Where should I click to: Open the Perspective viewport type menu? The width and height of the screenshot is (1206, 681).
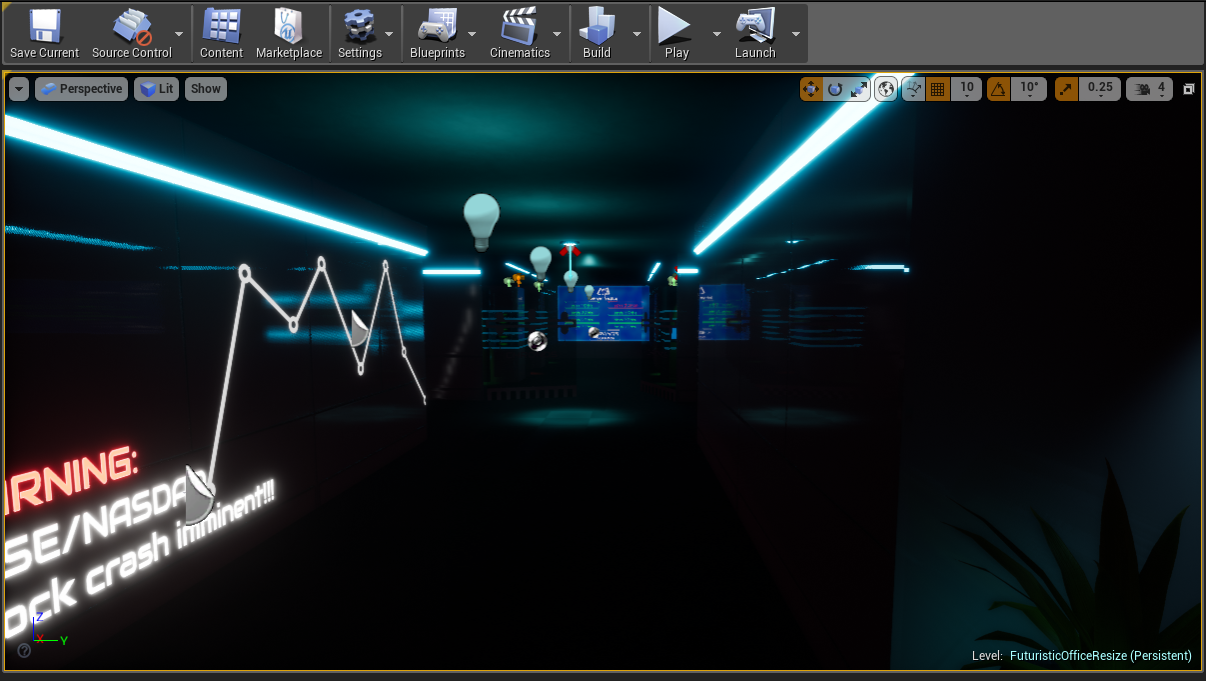click(81, 89)
